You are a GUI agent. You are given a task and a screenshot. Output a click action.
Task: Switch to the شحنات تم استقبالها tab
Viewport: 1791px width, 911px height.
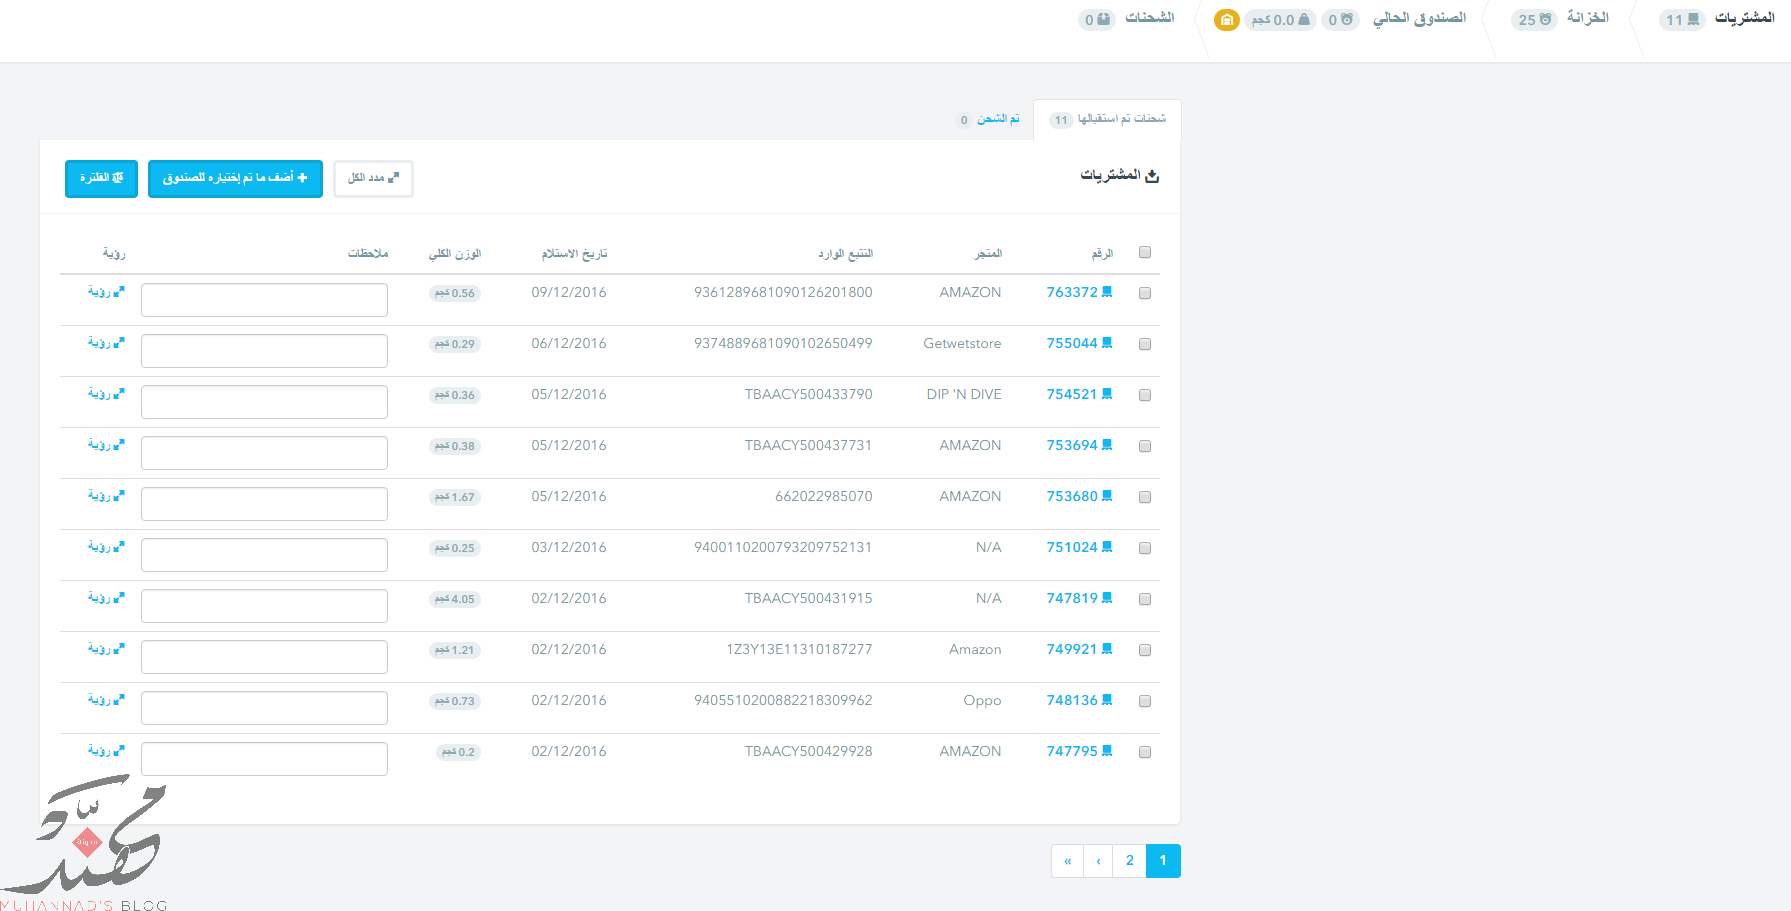coord(1107,119)
